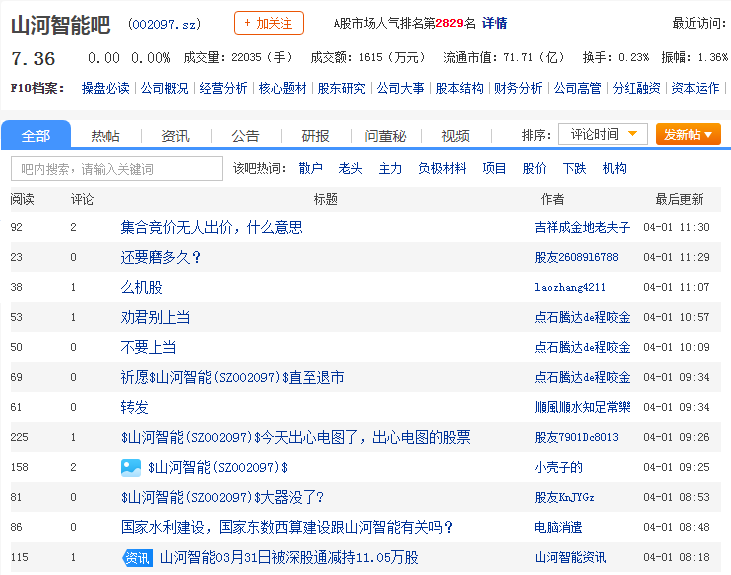Viewport: 731px width, 575px height.
Task: Open the 核心题材 F10 link
Action: click(283, 88)
